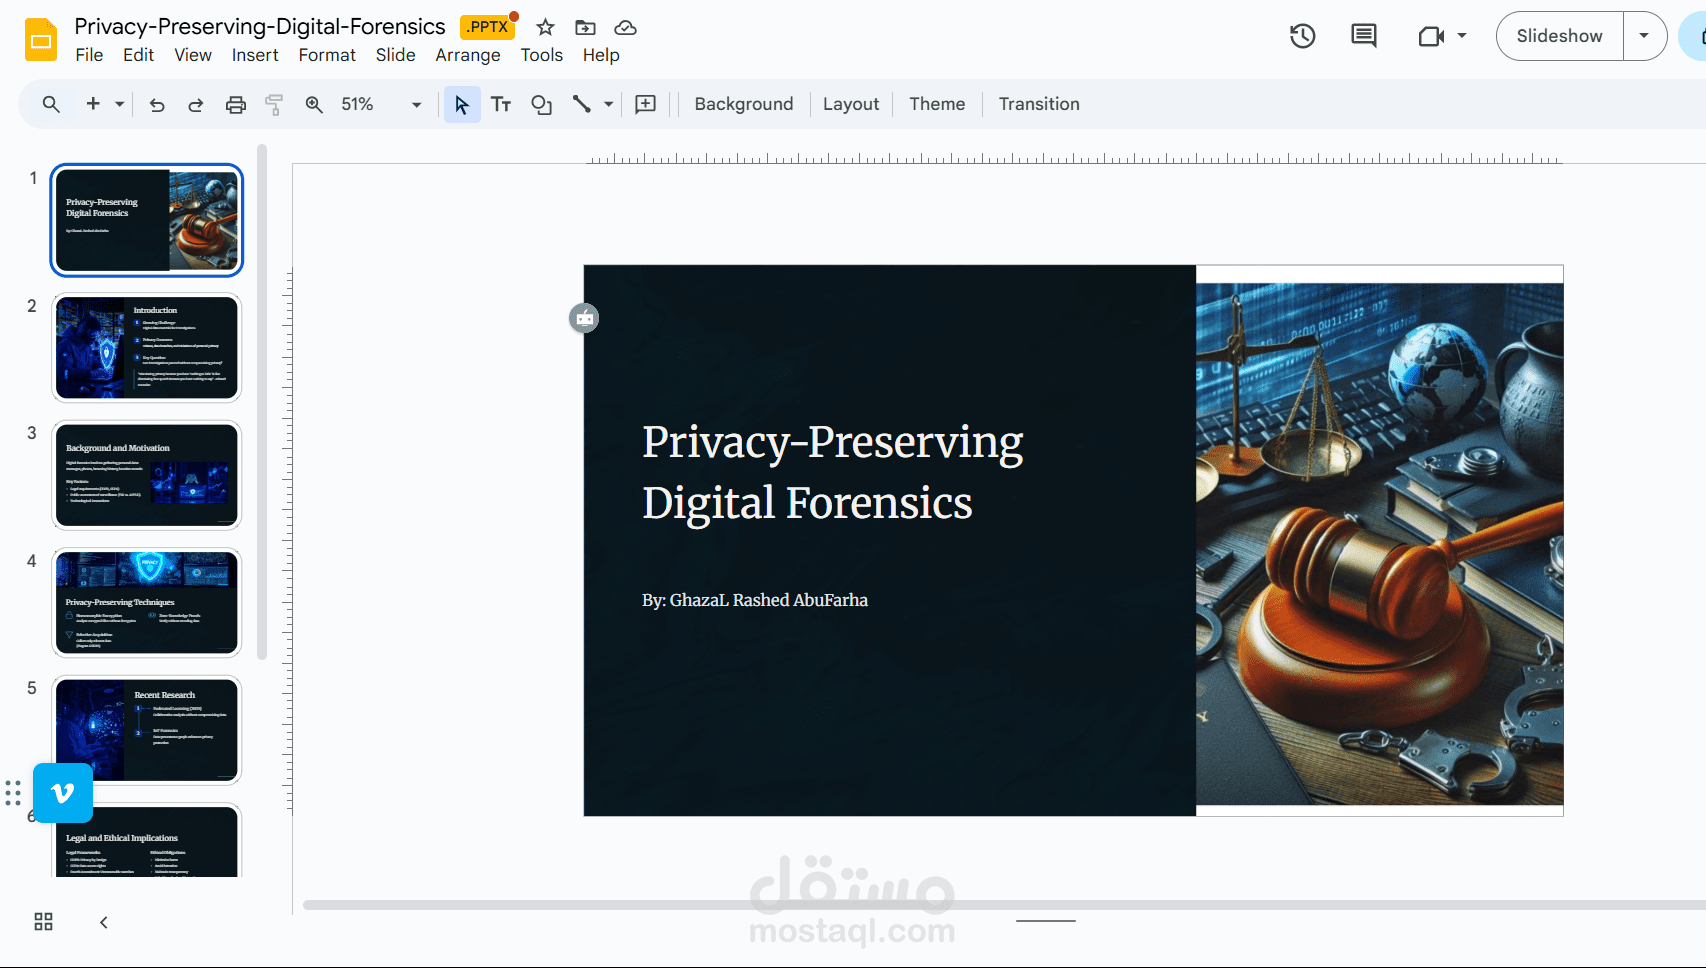The image size is (1706, 968).
Task: Select the text box tool
Action: pyautogui.click(x=501, y=104)
